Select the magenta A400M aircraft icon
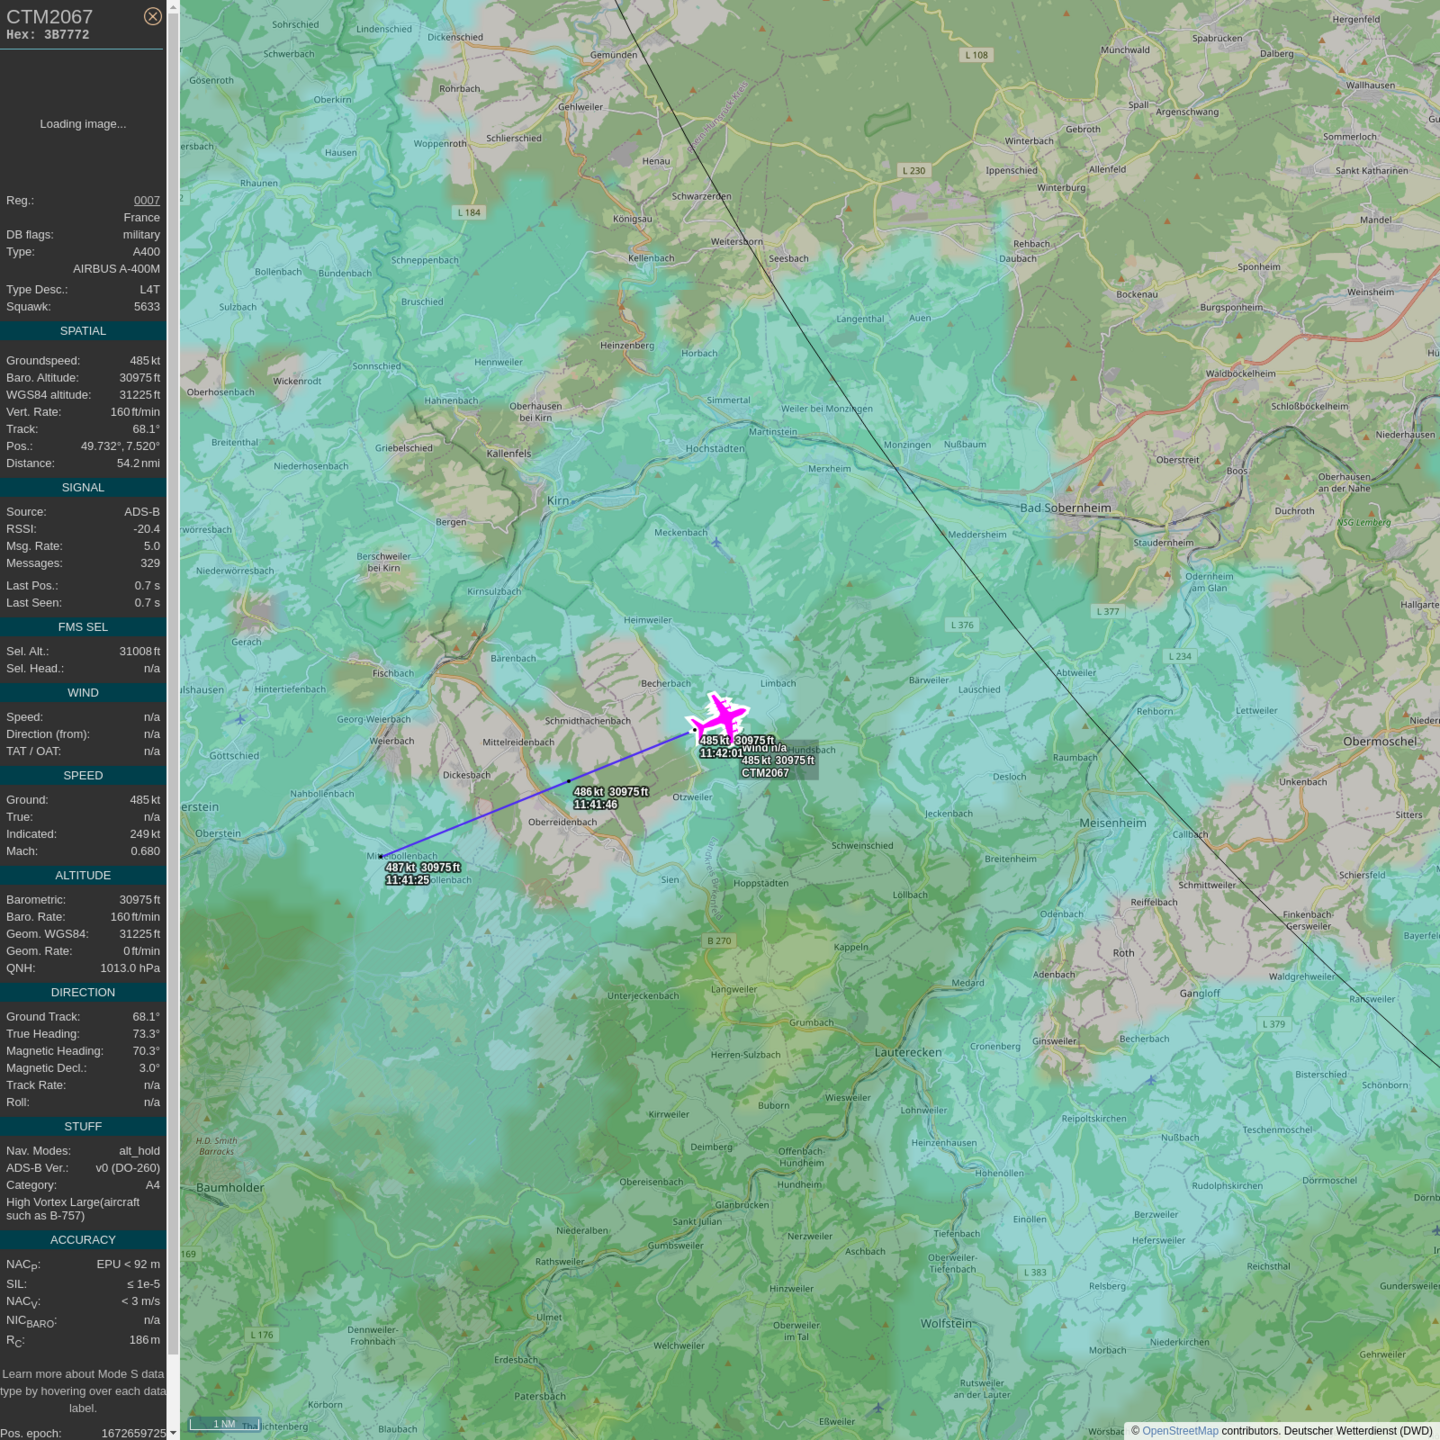1440x1440 pixels. point(719,716)
